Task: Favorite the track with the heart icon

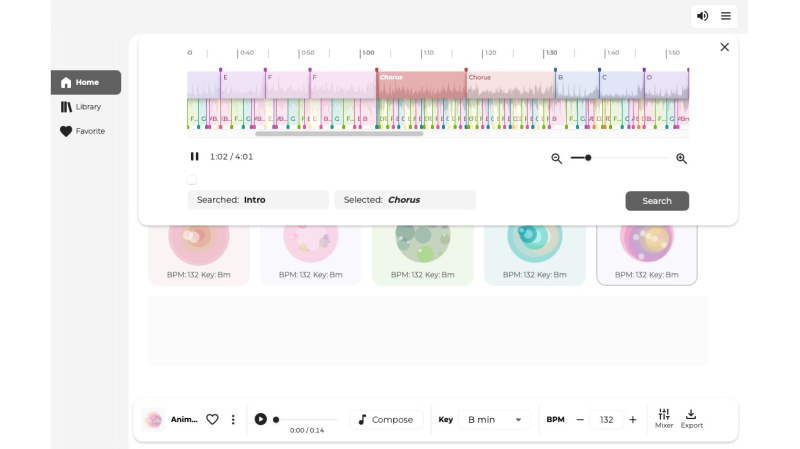Action: coord(212,420)
